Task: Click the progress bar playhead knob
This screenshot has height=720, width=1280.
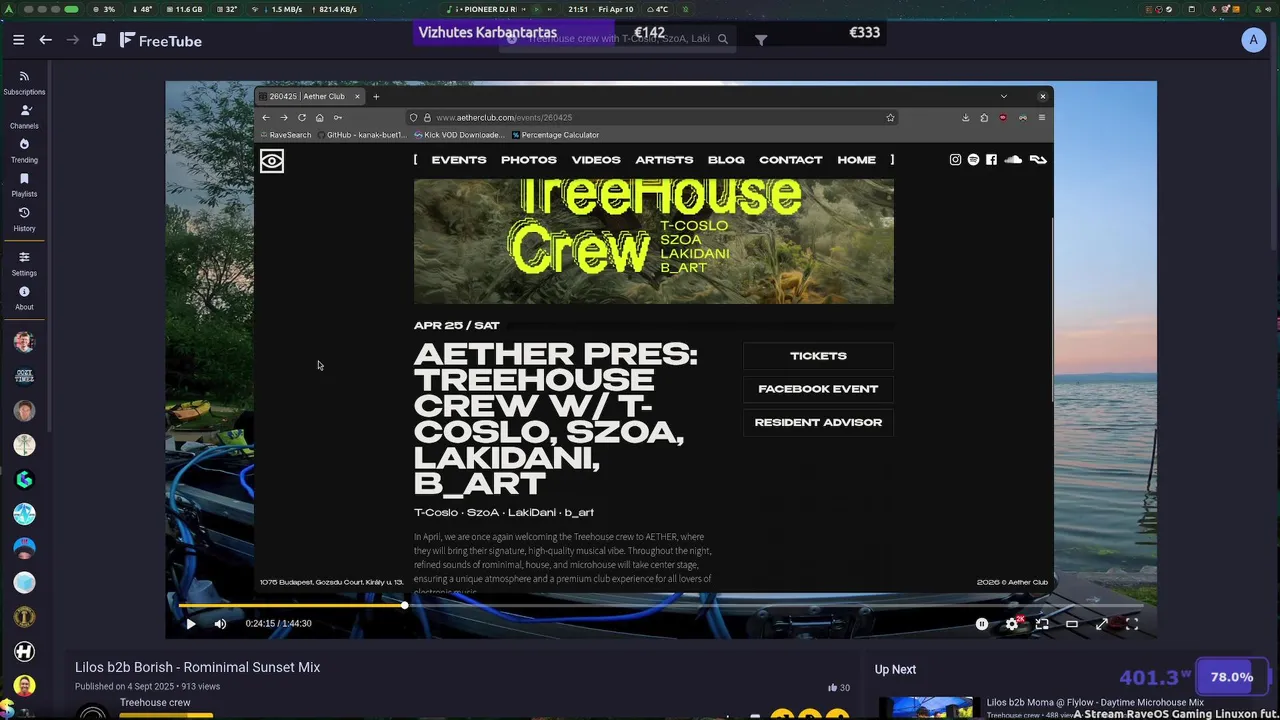Action: point(404,605)
